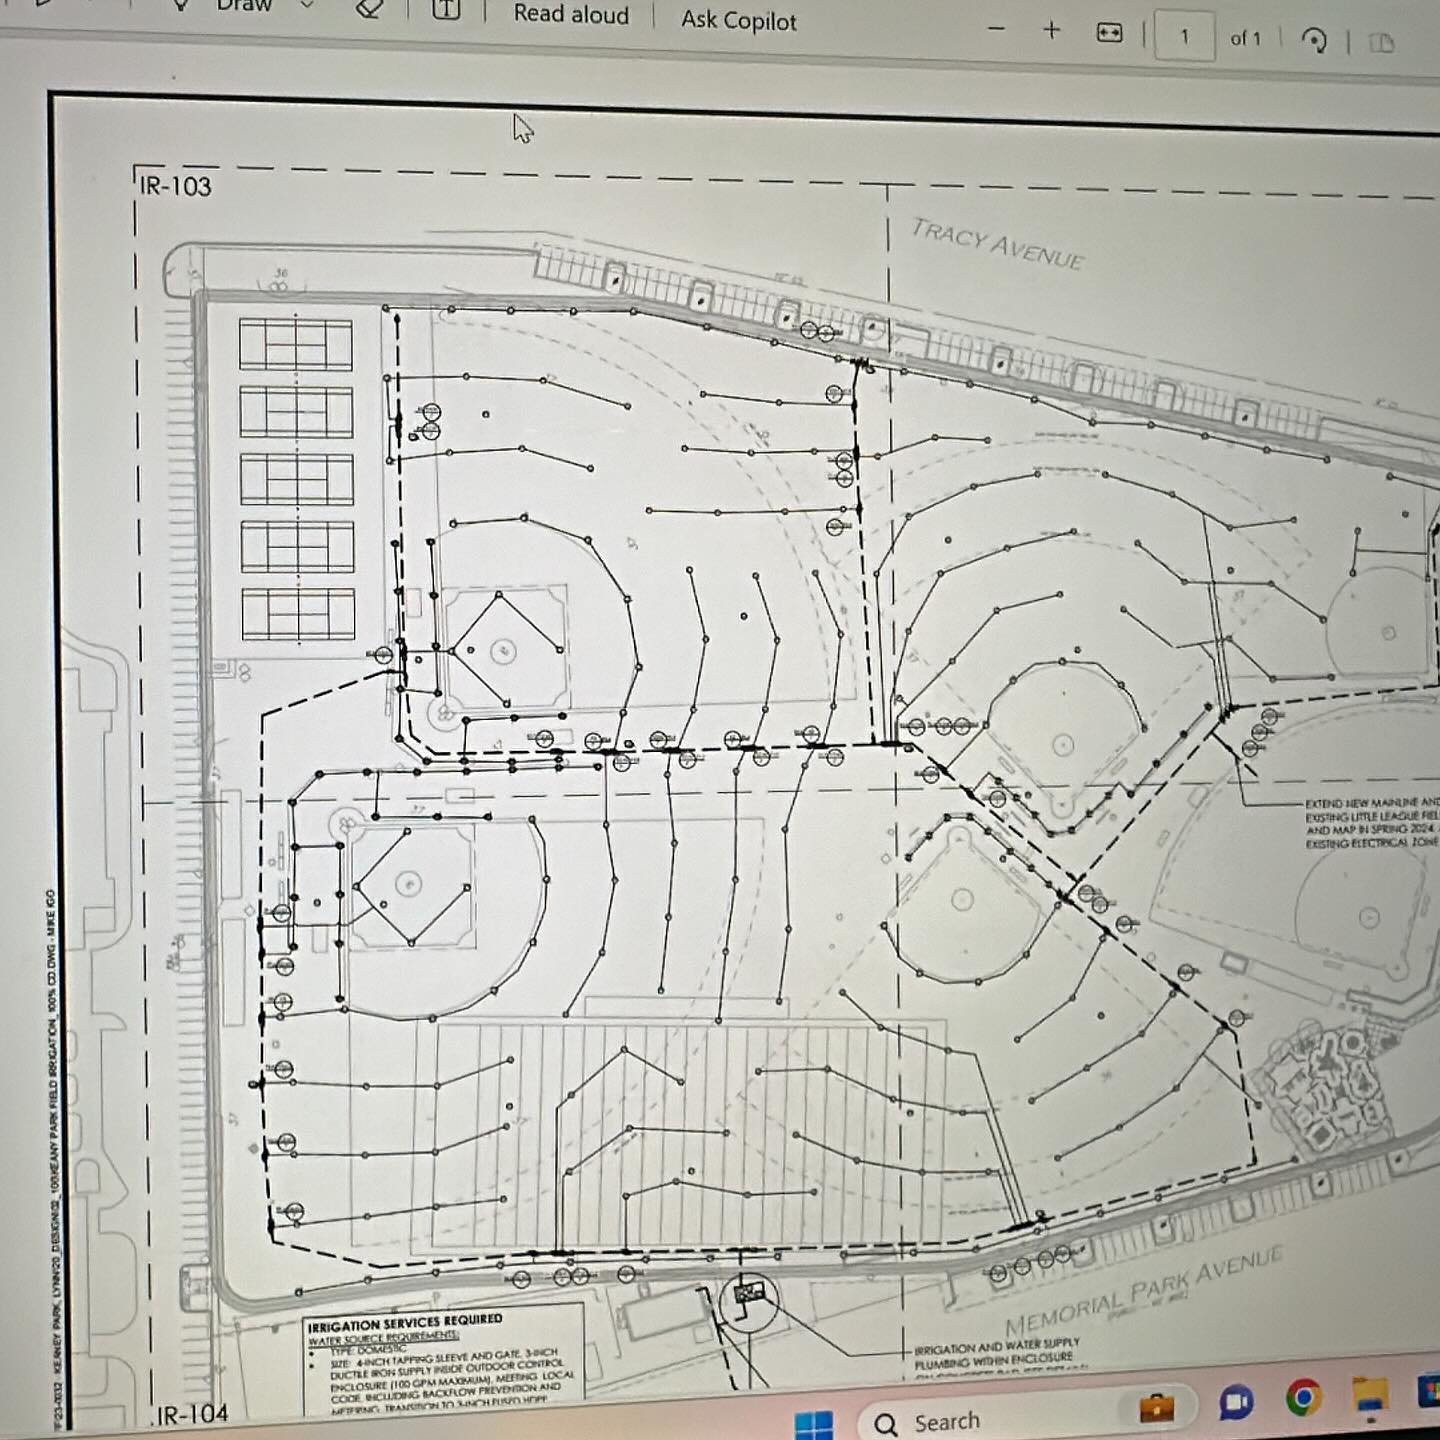Select the Erase tool in PDF toolbar
1440x1440 pixels.
coord(369,9)
